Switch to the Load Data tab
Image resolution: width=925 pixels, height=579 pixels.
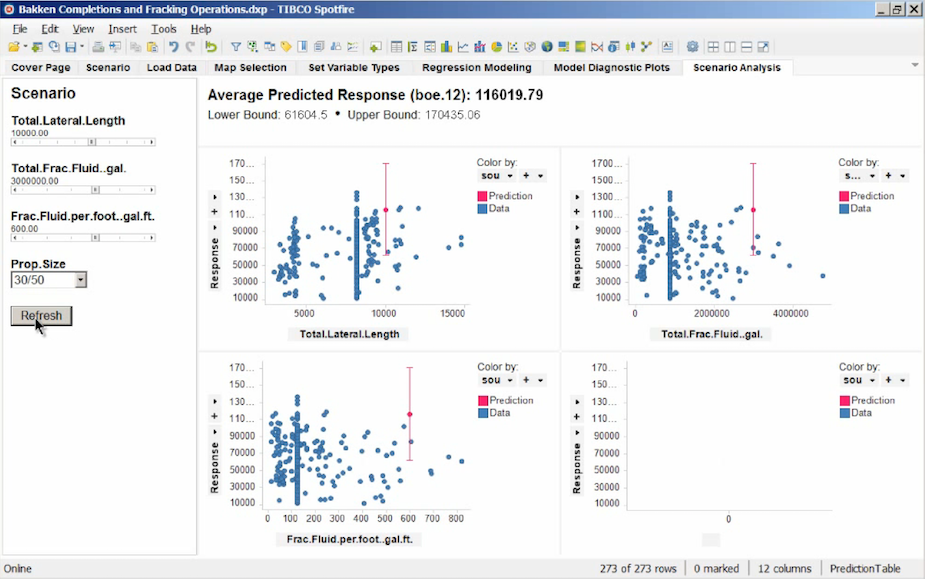coord(172,67)
